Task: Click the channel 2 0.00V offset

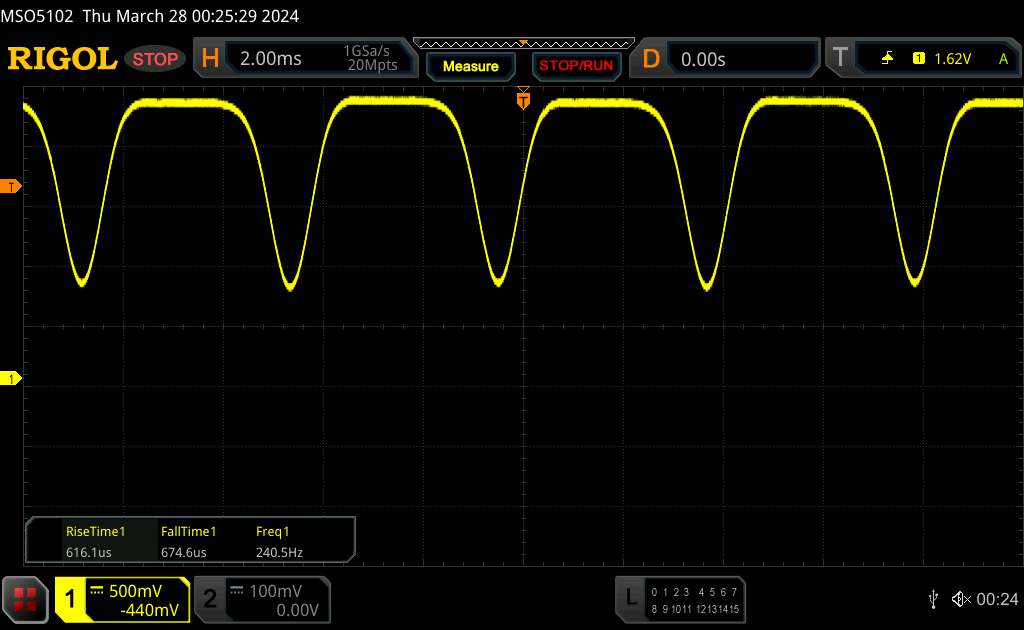Action: click(297, 610)
